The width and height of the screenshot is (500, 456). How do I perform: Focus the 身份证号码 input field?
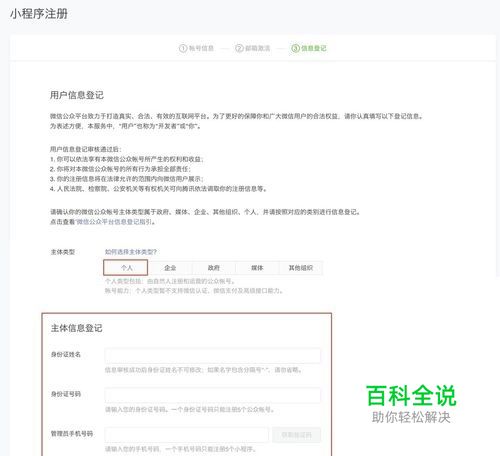[213, 395]
